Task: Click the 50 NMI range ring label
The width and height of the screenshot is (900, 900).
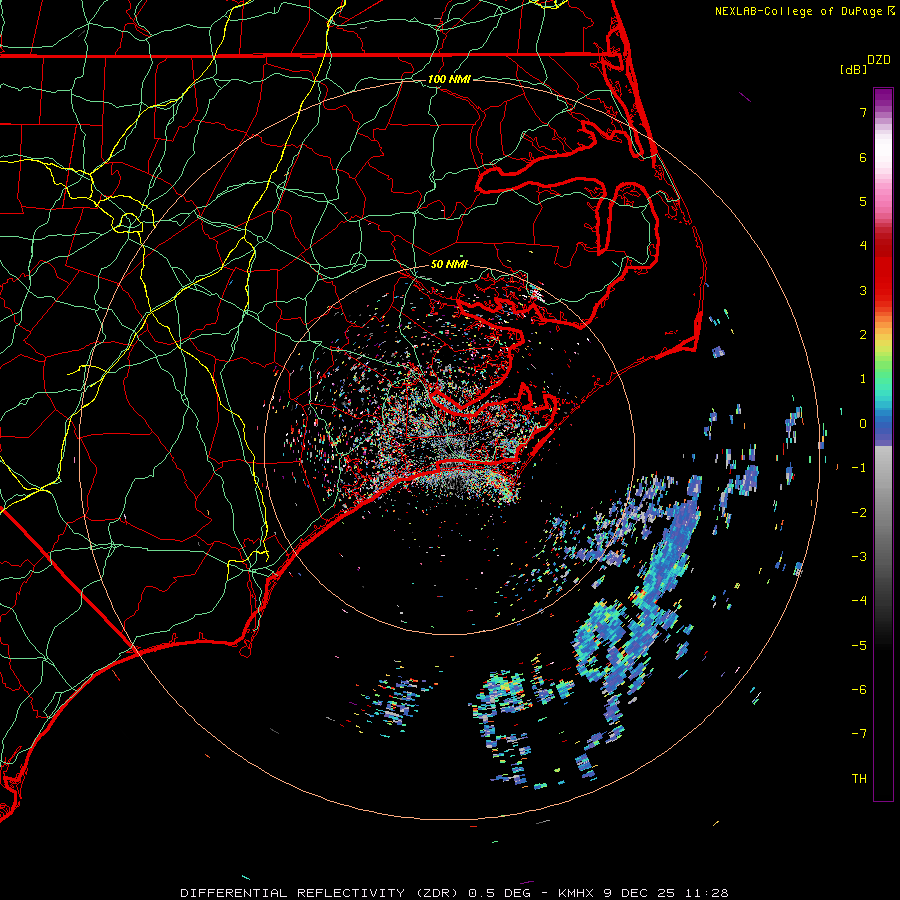Action: click(x=449, y=264)
